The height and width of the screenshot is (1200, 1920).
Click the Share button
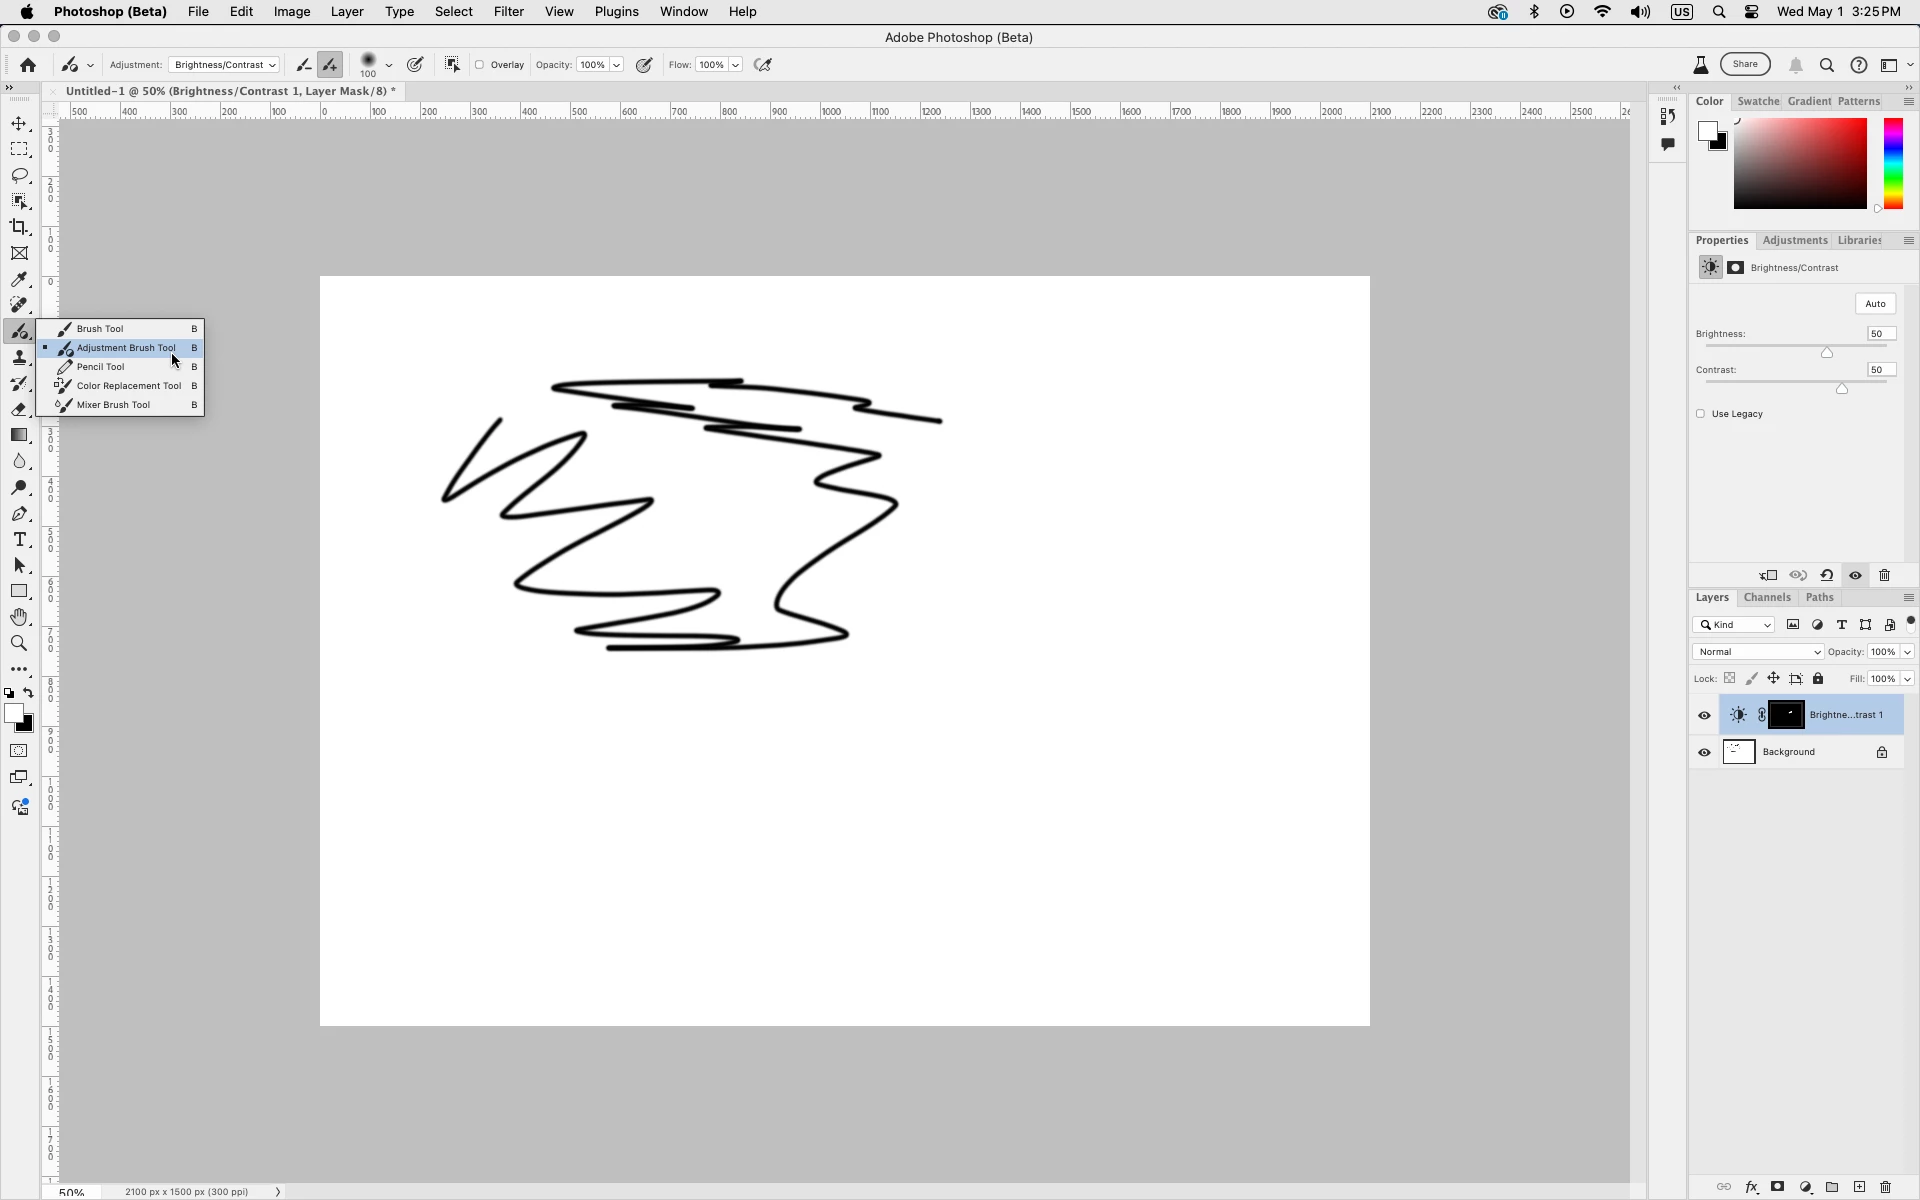1744,64
